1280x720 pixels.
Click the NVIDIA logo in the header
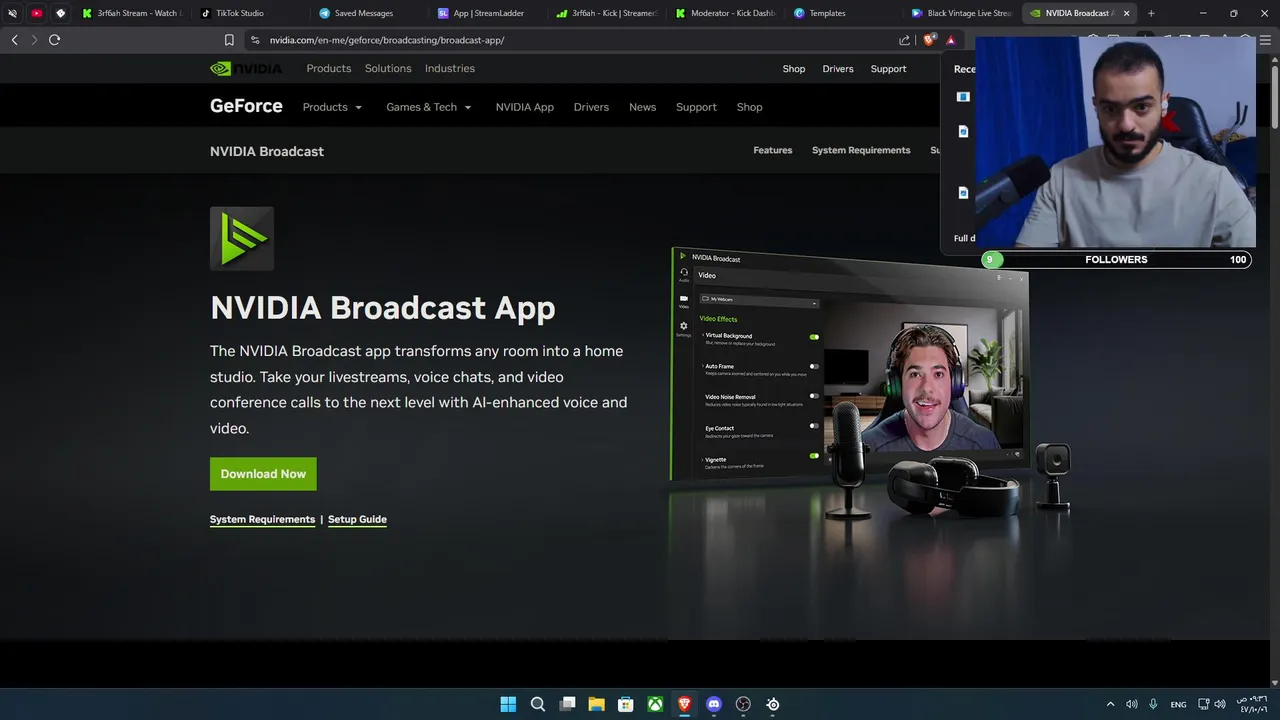tap(246, 69)
